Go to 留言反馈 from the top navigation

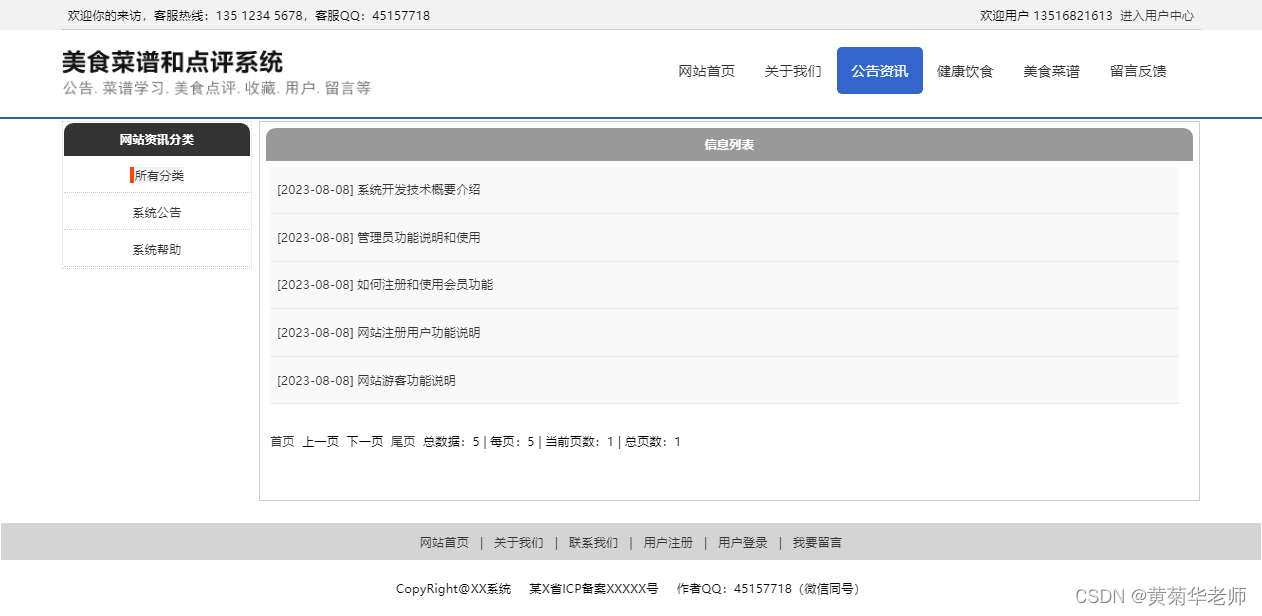point(1137,70)
